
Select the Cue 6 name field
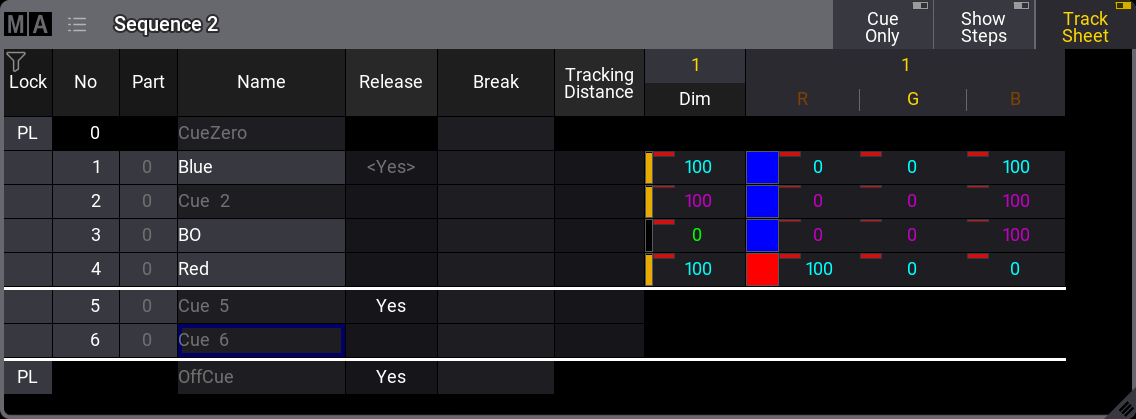click(x=261, y=340)
